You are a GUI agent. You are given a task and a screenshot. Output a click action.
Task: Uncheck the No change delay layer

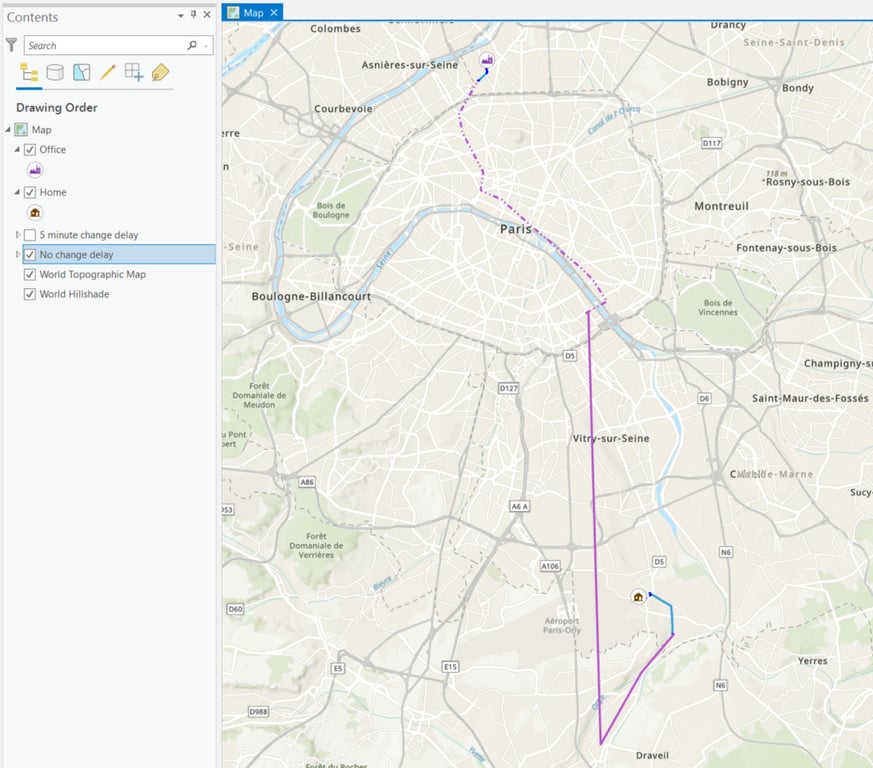(x=30, y=255)
